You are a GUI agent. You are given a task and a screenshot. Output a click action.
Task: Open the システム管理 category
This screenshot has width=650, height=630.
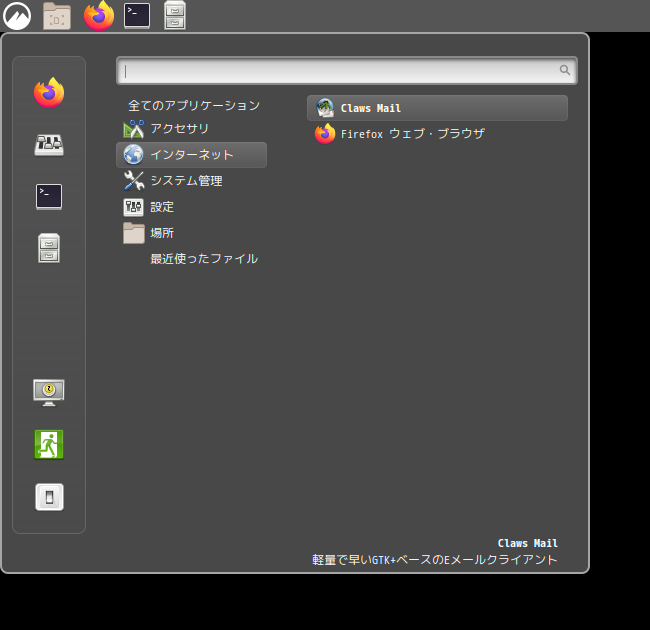point(192,181)
